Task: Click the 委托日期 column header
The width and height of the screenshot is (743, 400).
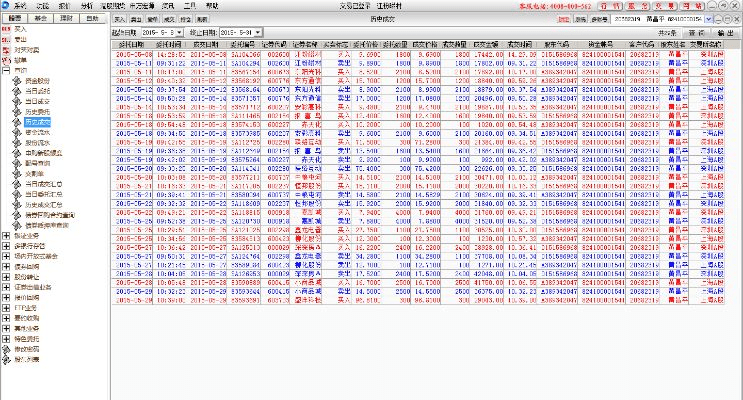Action: 132,44
